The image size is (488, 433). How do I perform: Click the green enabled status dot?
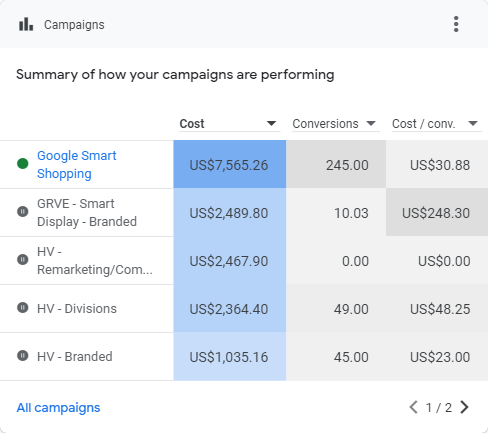[x=23, y=163]
